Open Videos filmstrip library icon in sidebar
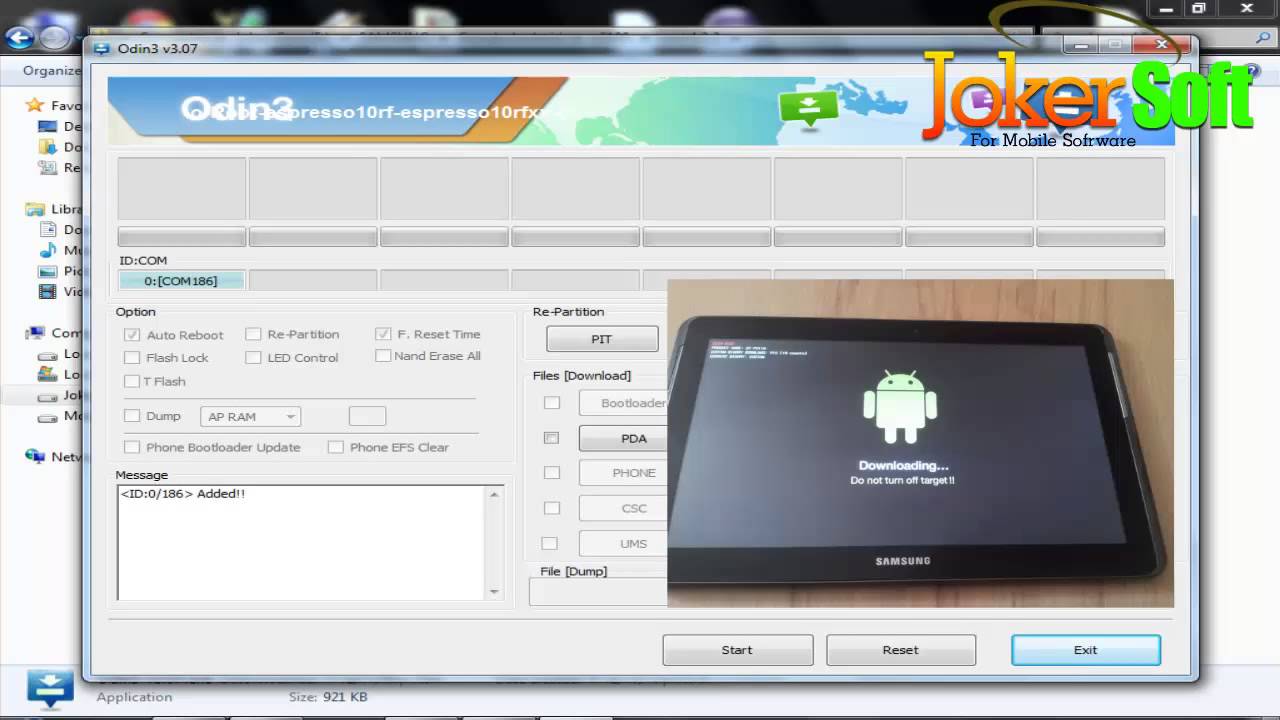The image size is (1280, 720). 47,292
